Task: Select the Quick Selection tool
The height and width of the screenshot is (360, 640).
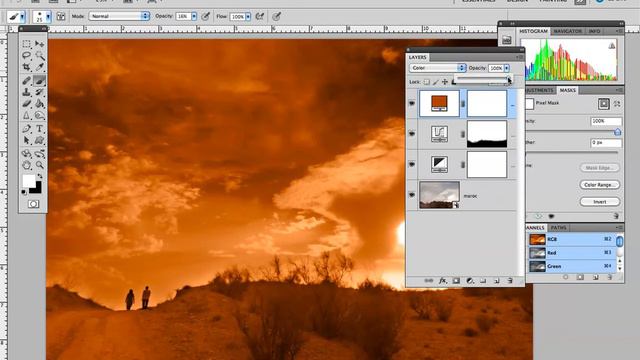Action: [x=40, y=55]
